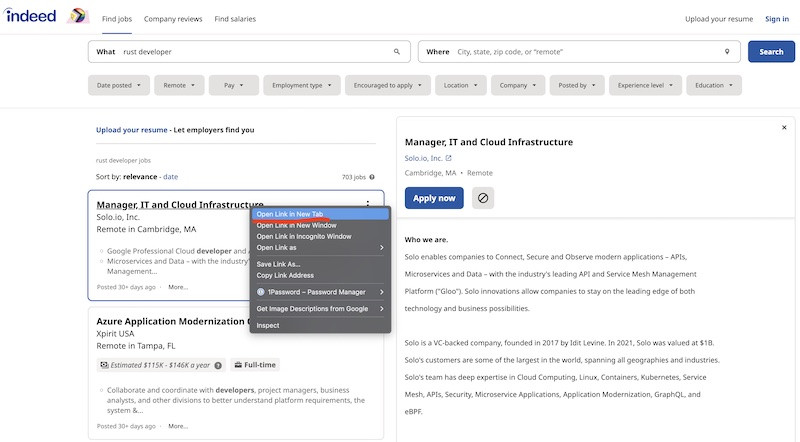800x442 pixels.
Task: Open Solo.io, Inc. company link in details
Action: (423, 158)
